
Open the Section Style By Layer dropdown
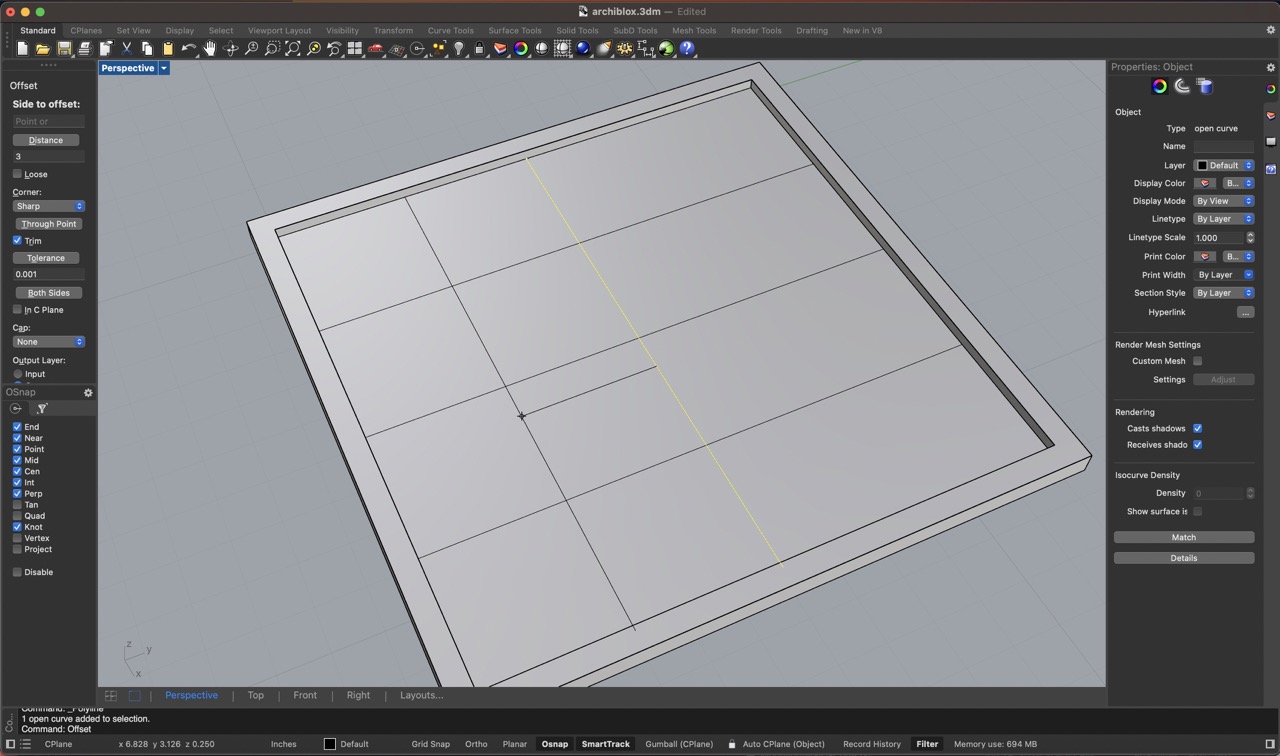(x=1224, y=293)
